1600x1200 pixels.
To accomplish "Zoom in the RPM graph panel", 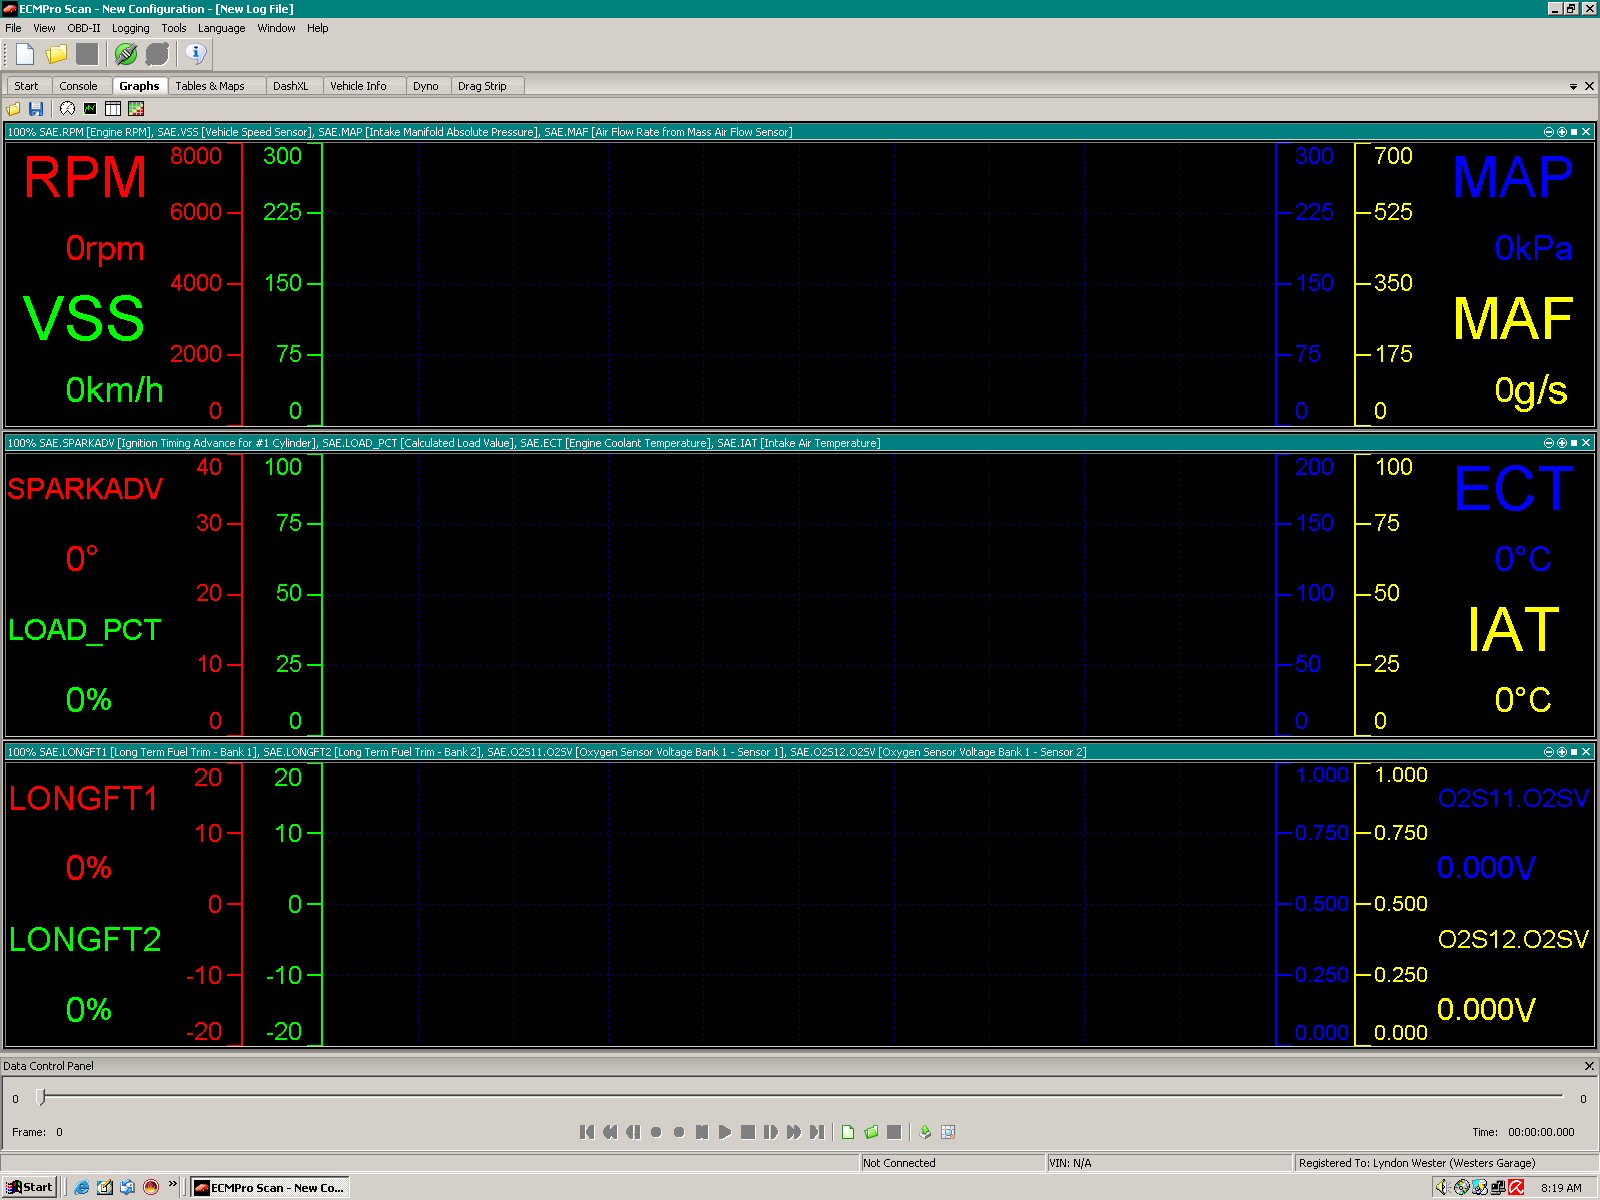I will pyautogui.click(x=1561, y=132).
